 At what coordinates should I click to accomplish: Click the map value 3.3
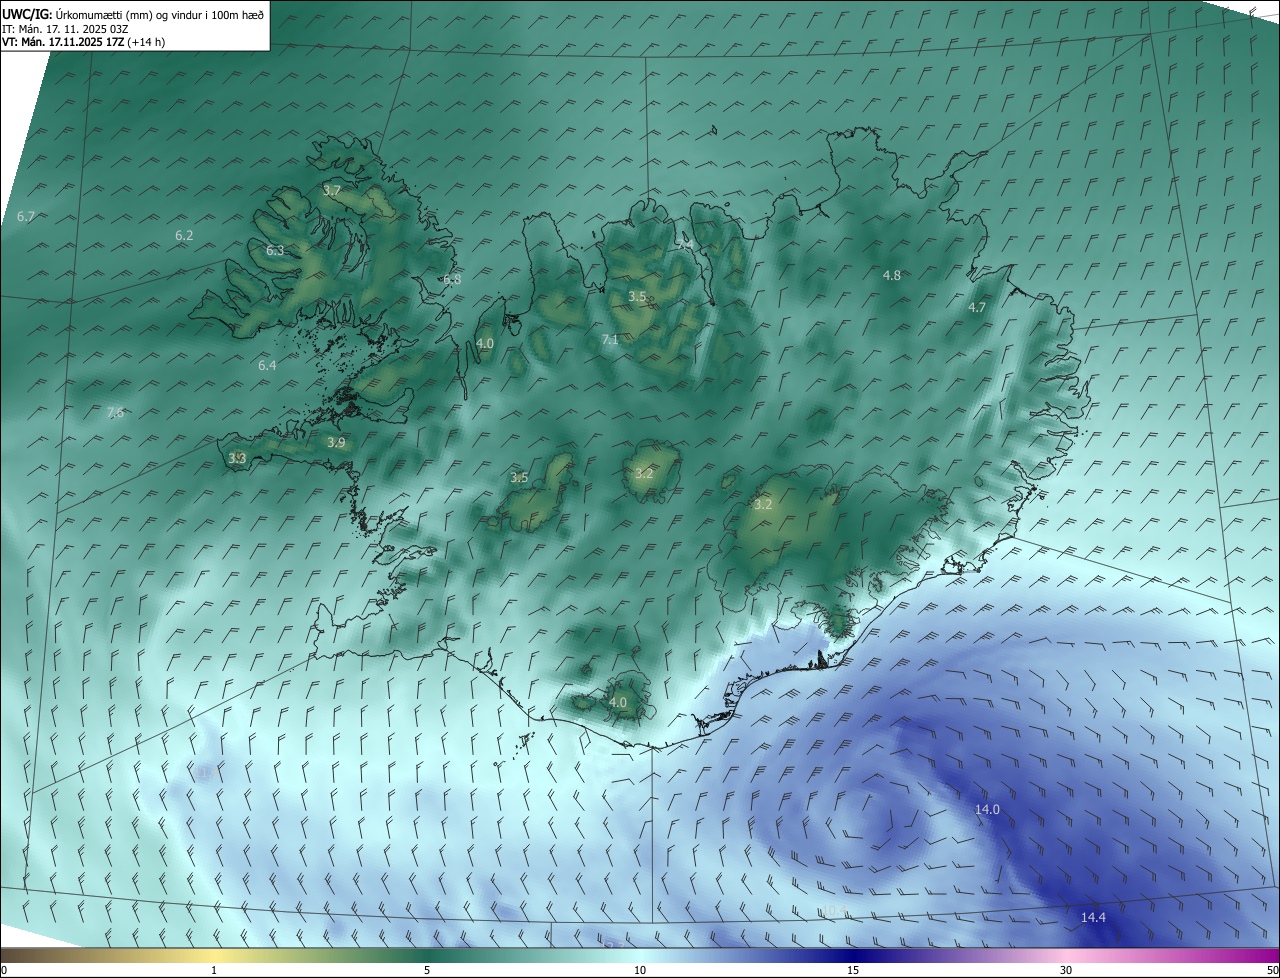point(237,458)
